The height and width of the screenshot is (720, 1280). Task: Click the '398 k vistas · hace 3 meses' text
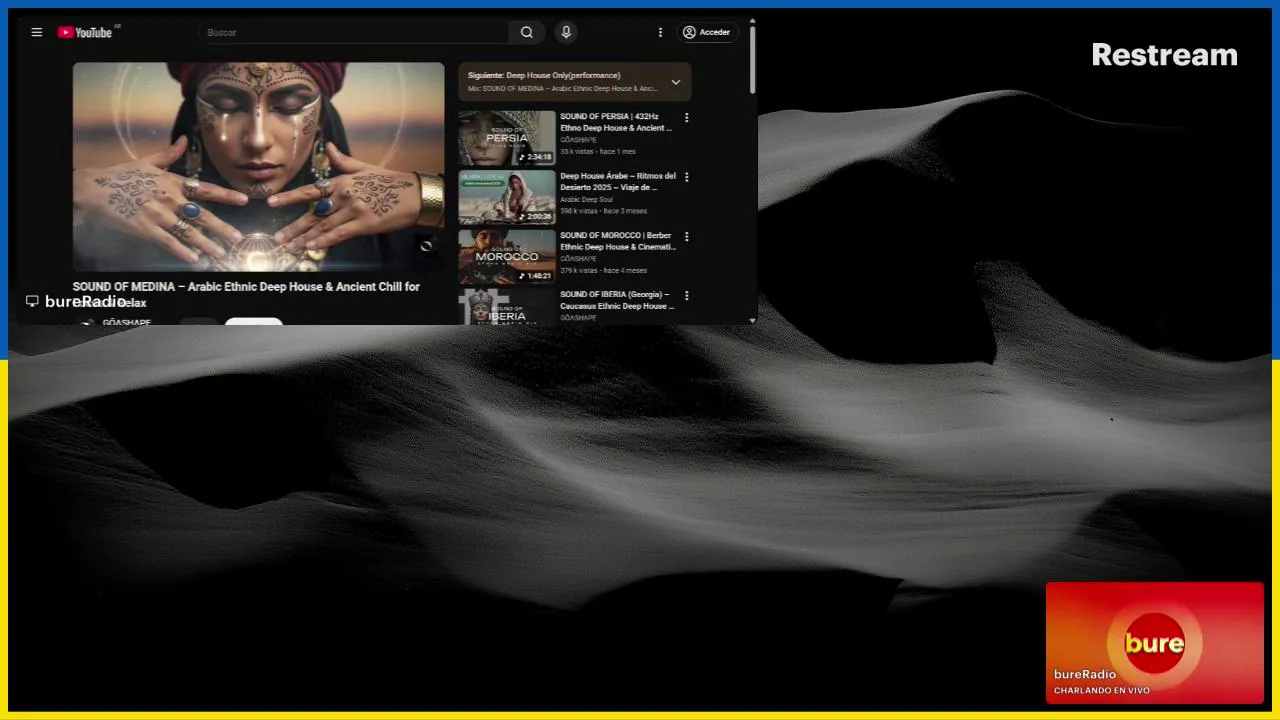pos(603,211)
